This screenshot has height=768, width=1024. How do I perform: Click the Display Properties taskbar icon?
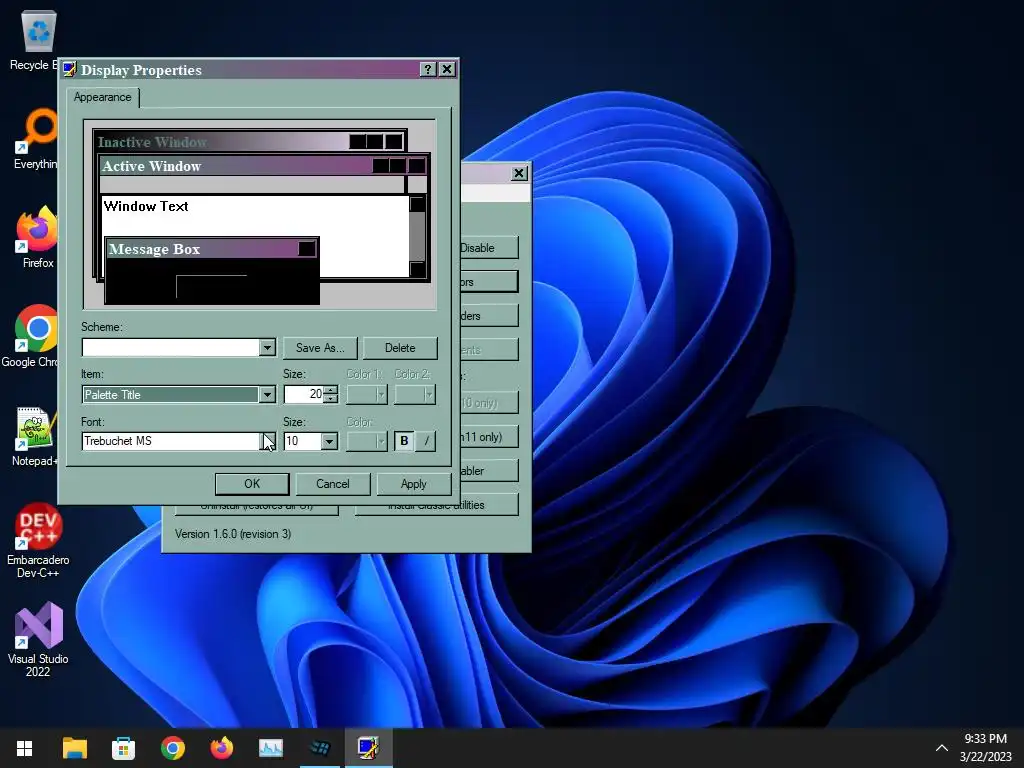tap(369, 748)
